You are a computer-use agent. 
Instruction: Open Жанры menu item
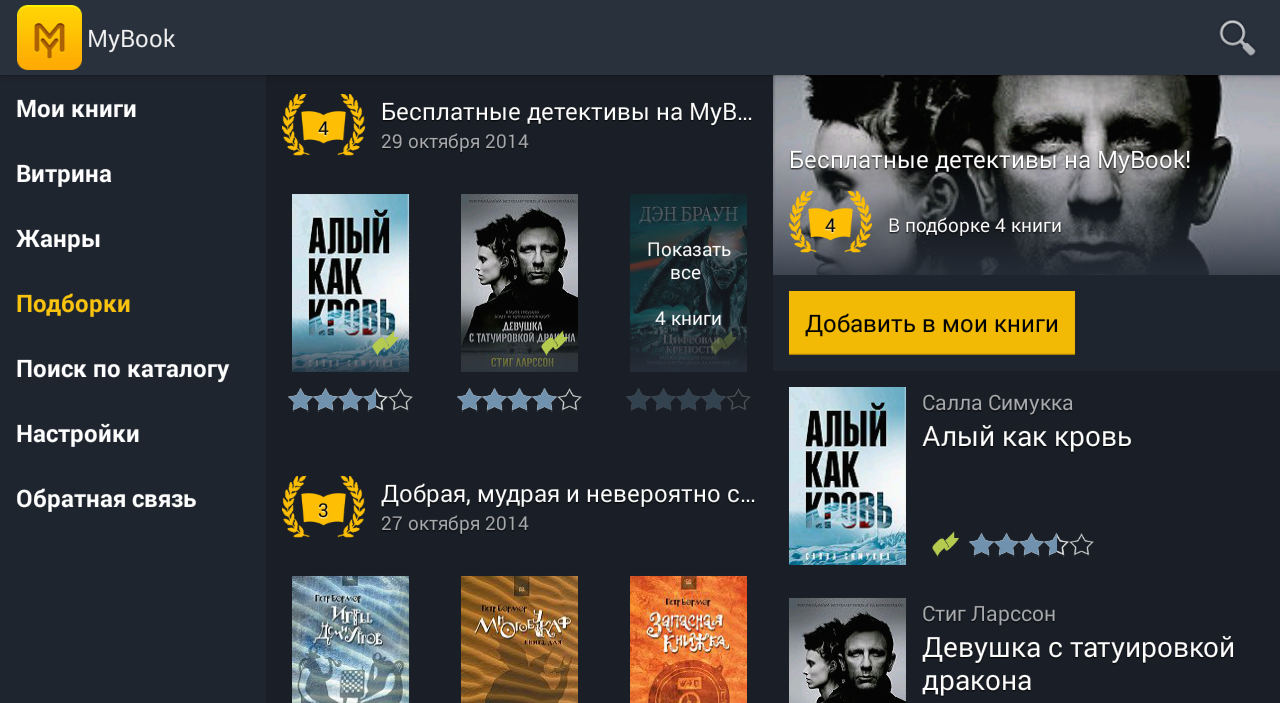tap(58, 239)
